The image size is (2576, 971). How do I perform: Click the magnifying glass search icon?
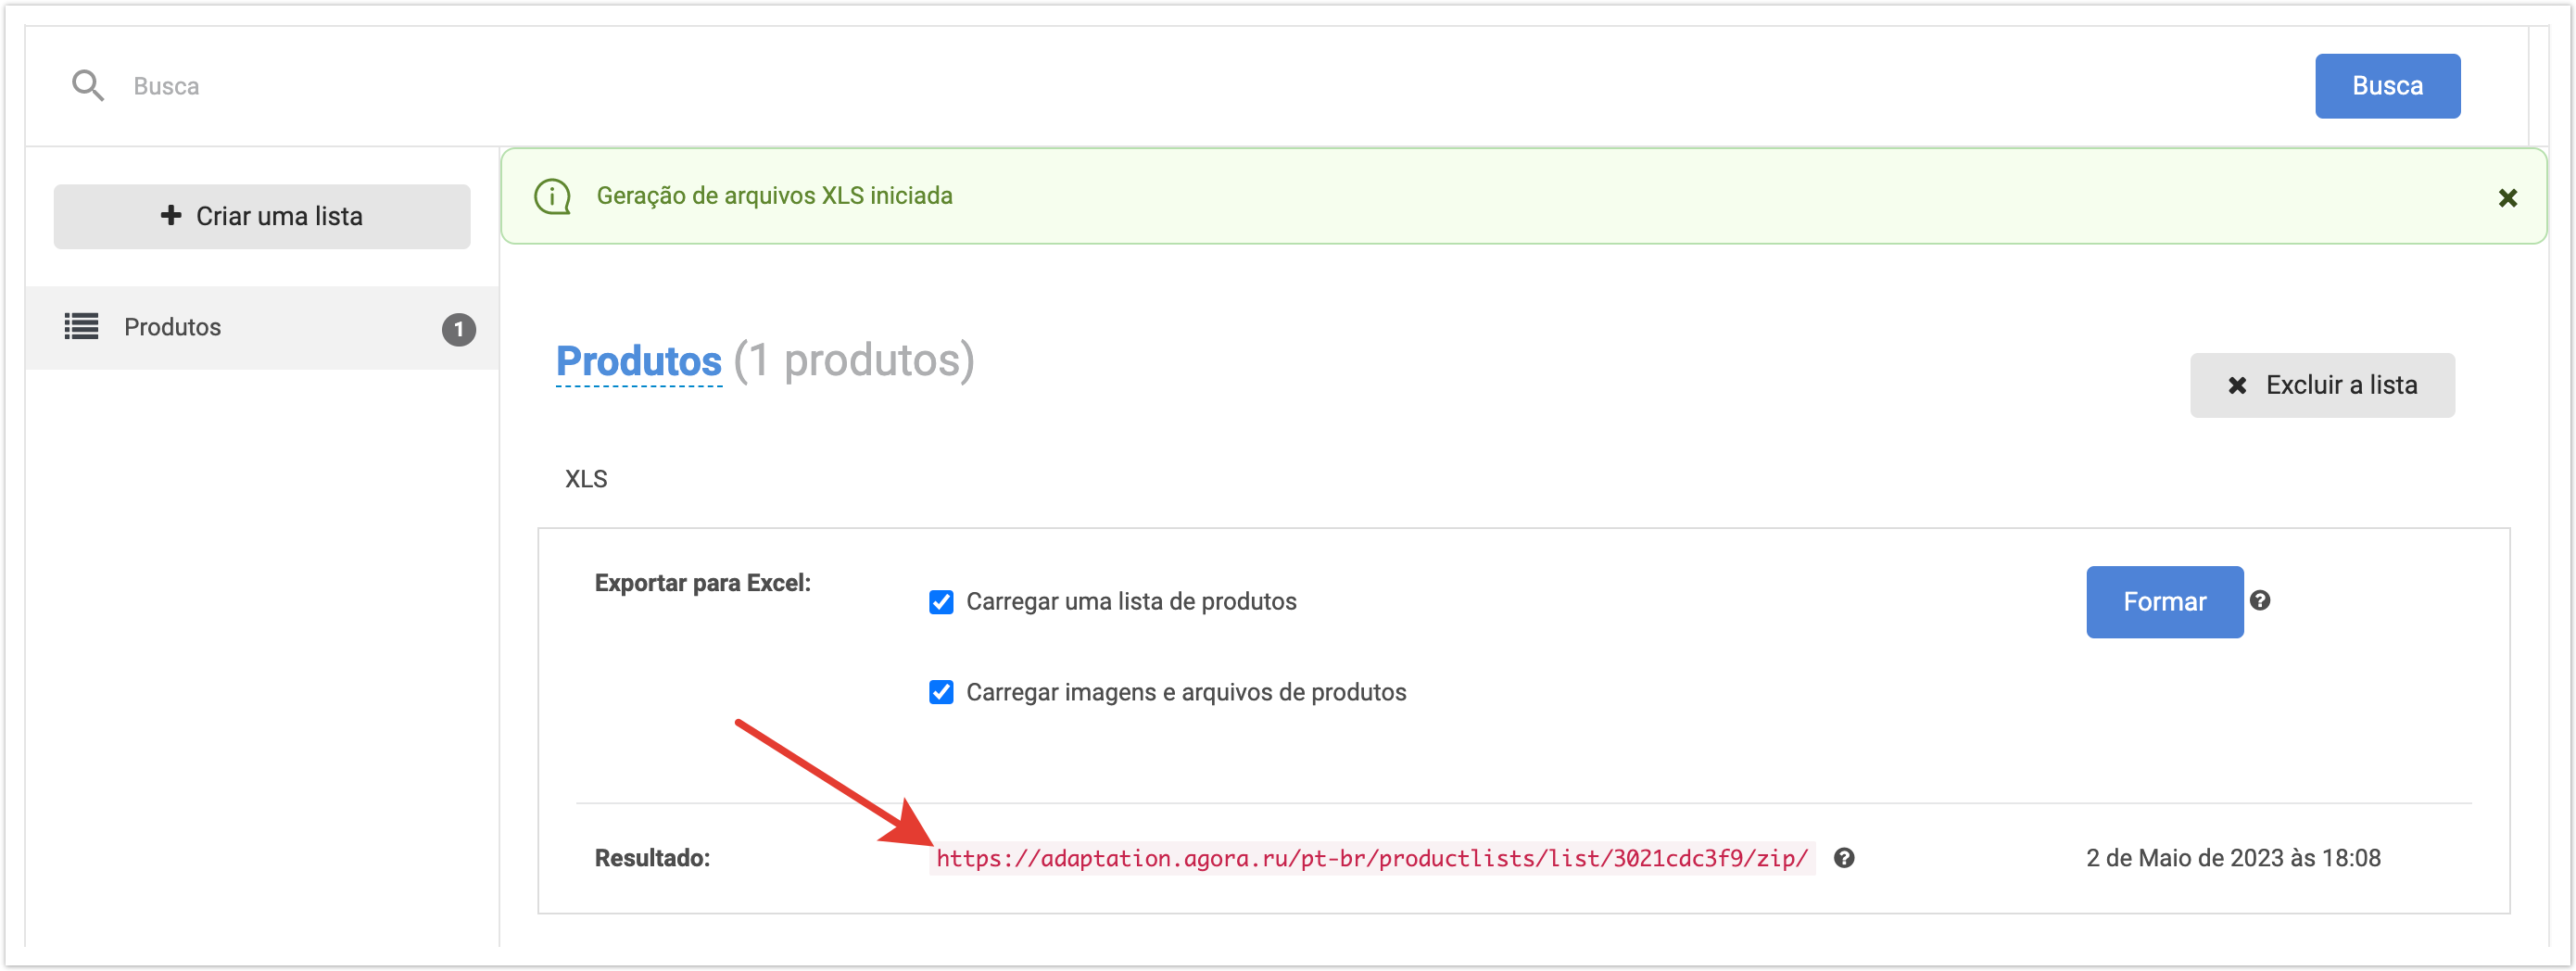click(88, 86)
